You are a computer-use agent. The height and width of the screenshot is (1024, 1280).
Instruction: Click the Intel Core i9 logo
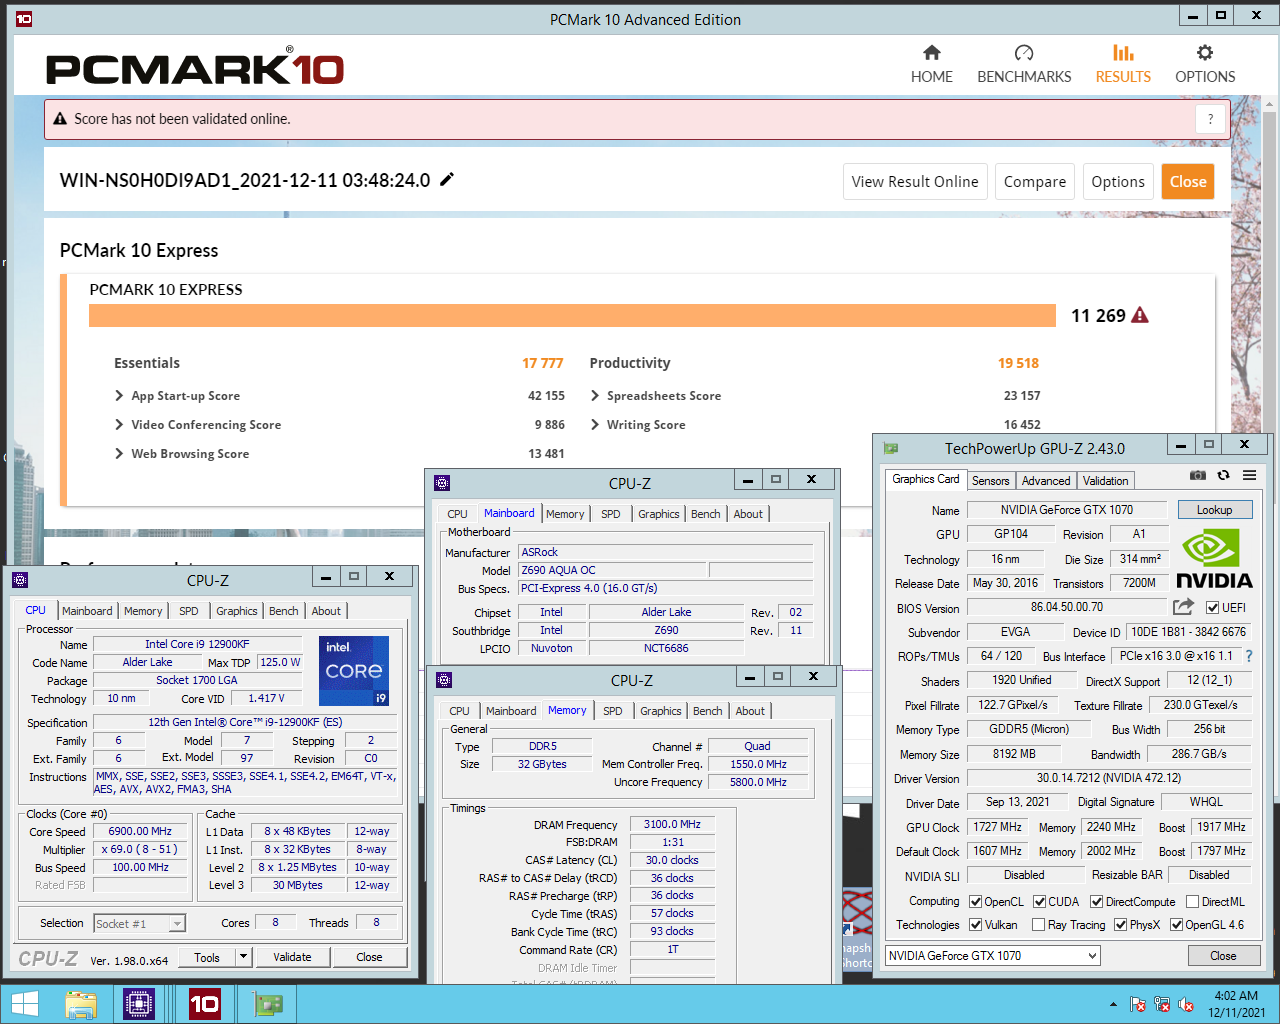click(x=354, y=670)
